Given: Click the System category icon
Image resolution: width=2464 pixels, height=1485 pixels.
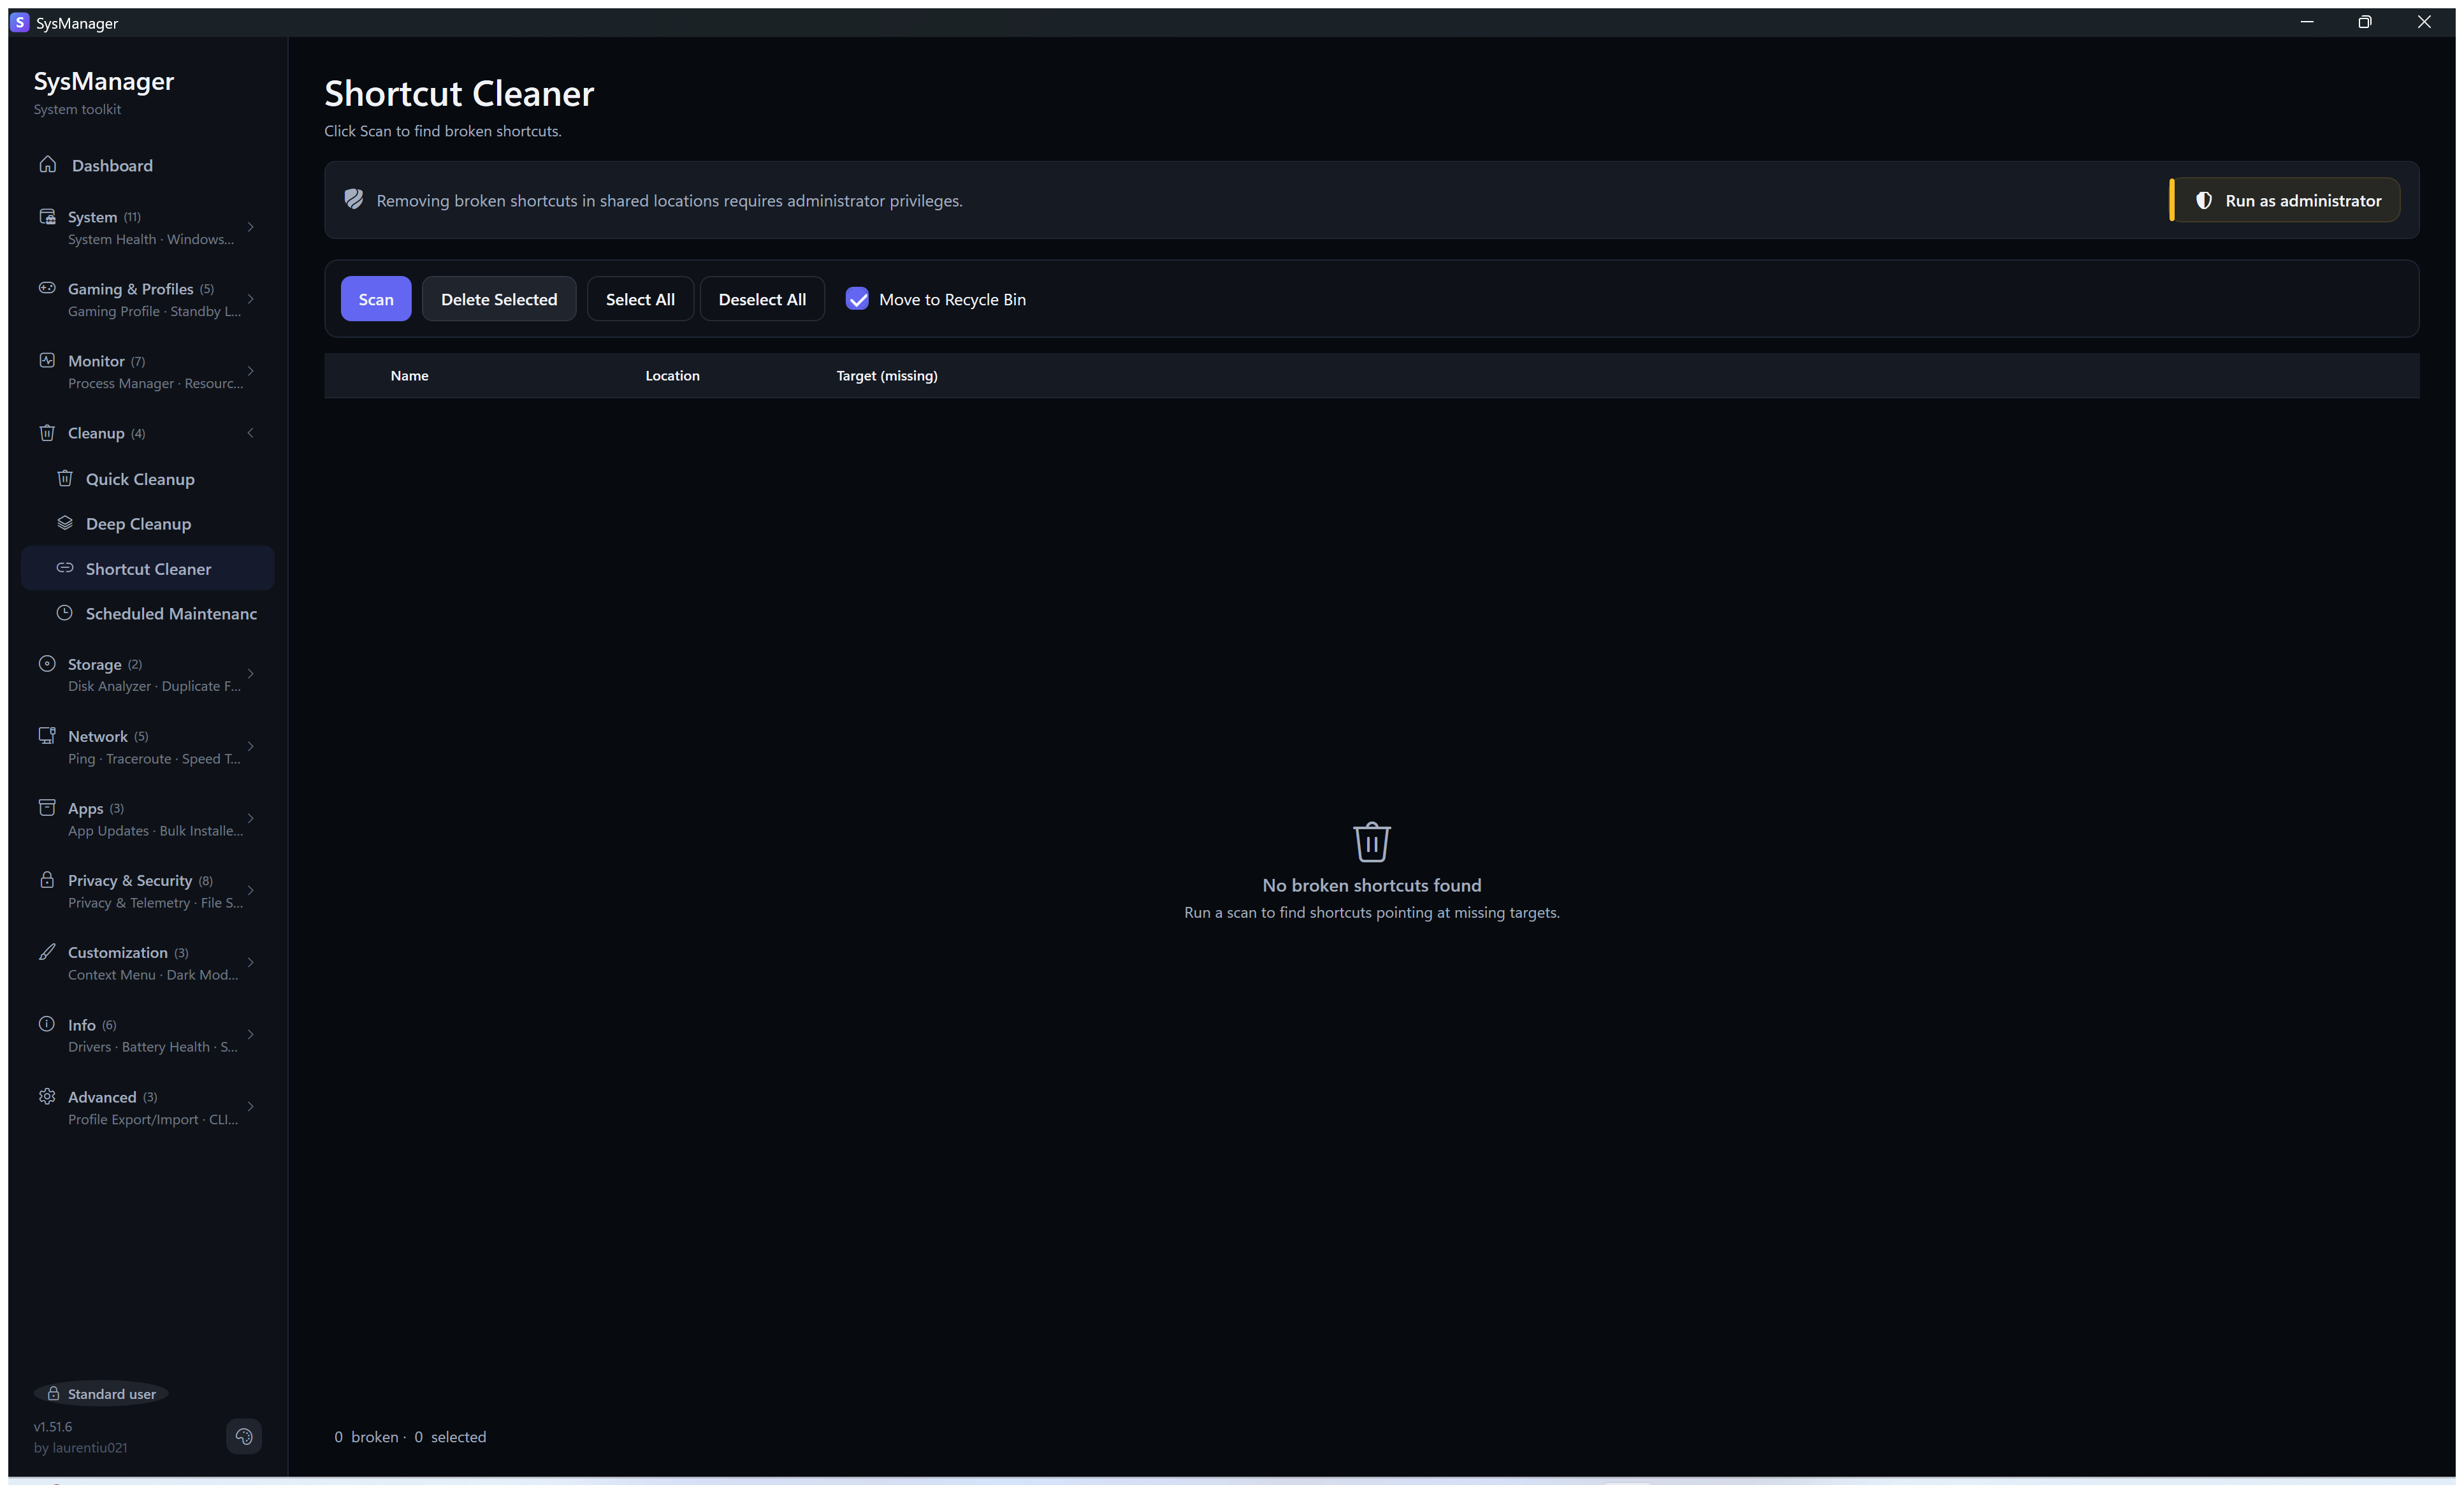Looking at the screenshot, I should coord(47,216).
